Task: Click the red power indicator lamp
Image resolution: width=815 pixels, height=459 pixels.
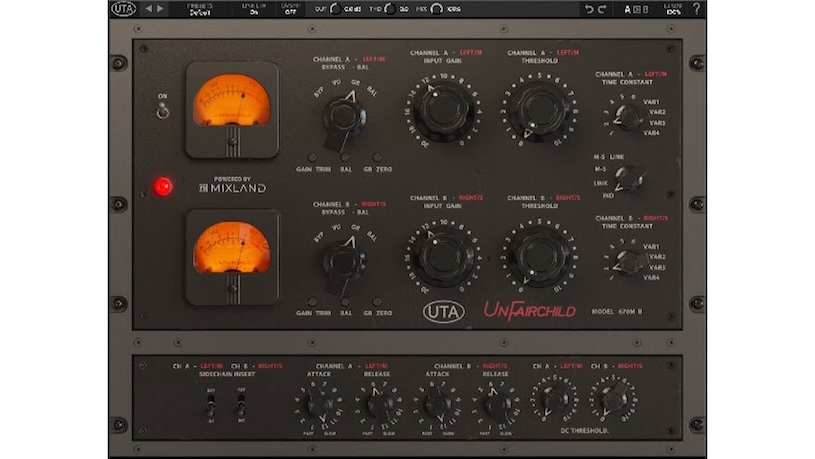Action: 163,186
